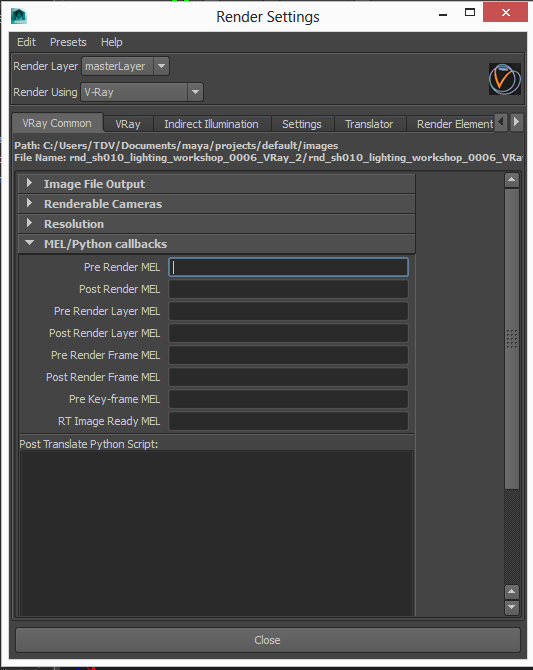Minimize the Render Settings window
Image resolution: width=533 pixels, height=670 pixels.
coord(443,14)
